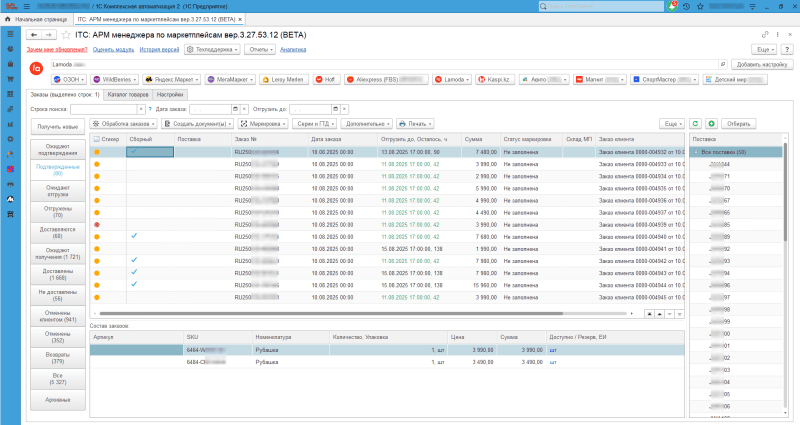This screenshot has height=425, width=800.
Task: Select the WildBerries marketplace option
Action: pos(113,79)
